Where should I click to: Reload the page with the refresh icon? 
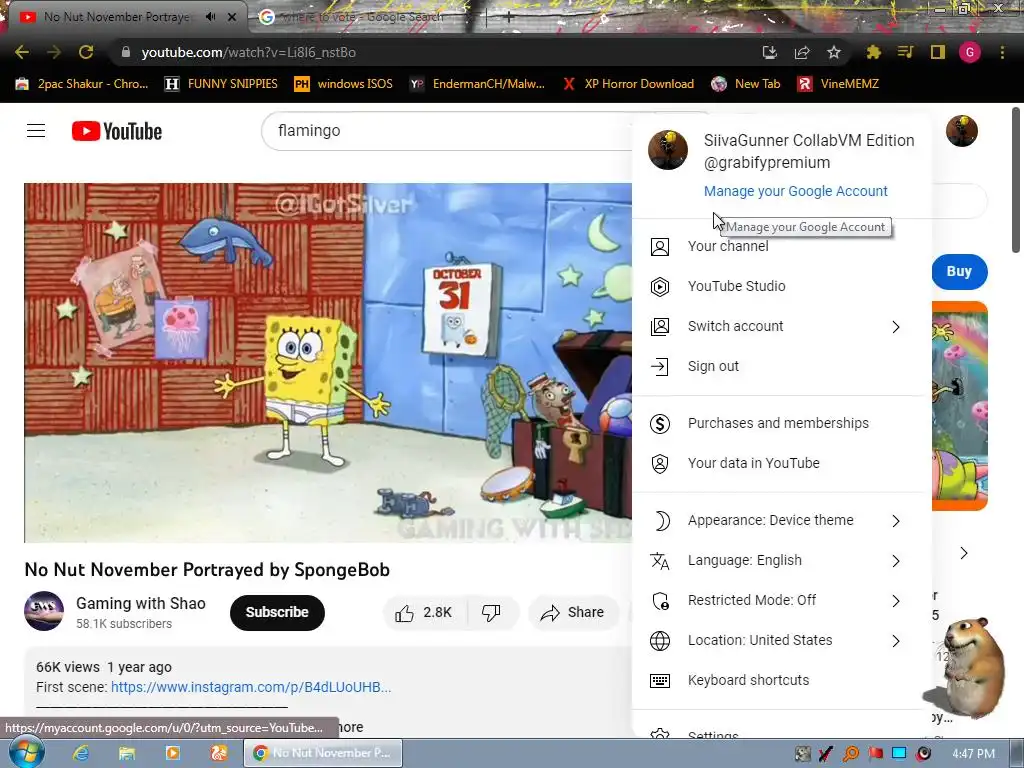click(86, 52)
